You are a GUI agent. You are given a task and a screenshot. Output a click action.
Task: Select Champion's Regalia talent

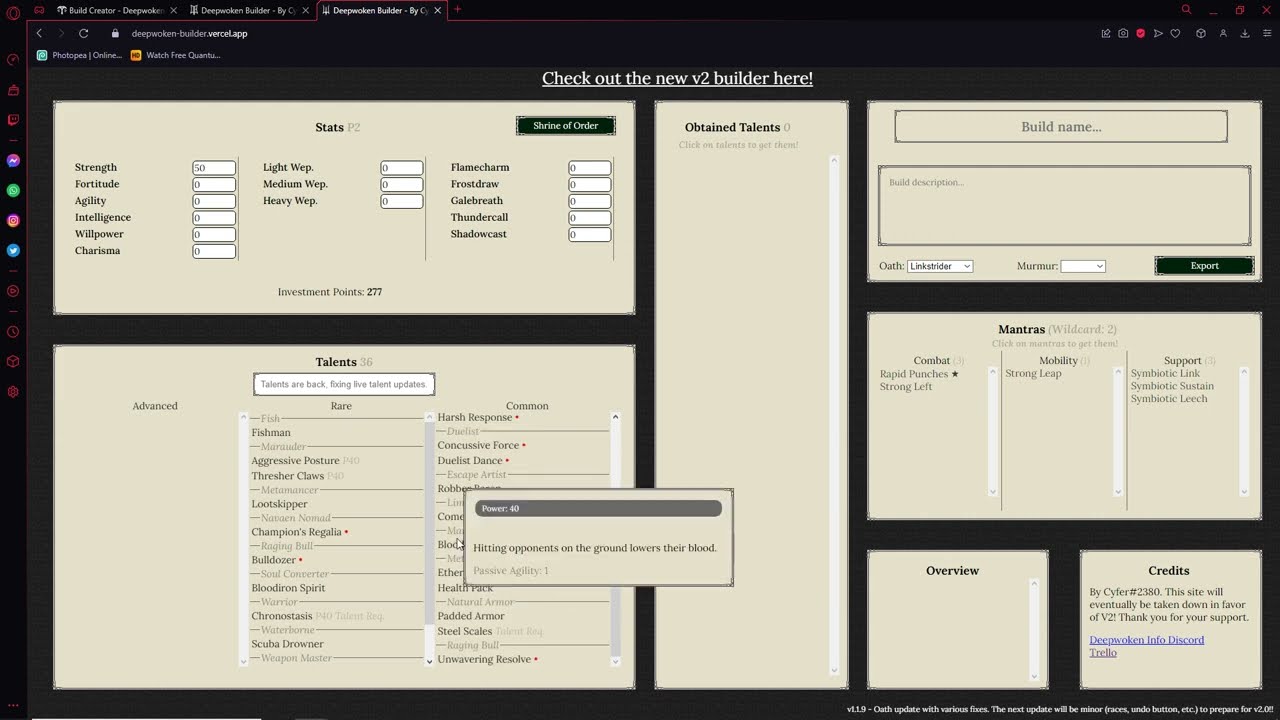296,532
